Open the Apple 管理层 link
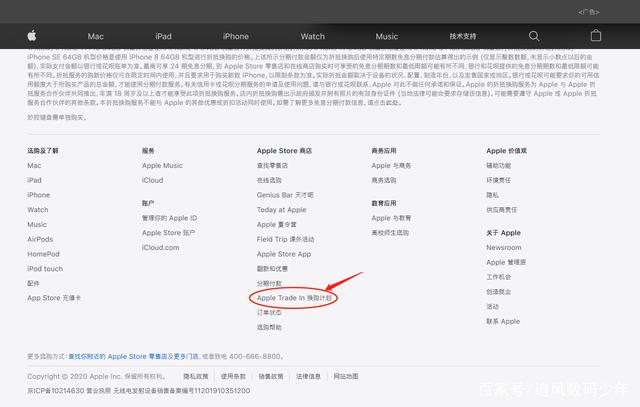This screenshot has width=640, height=407. [x=506, y=262]
